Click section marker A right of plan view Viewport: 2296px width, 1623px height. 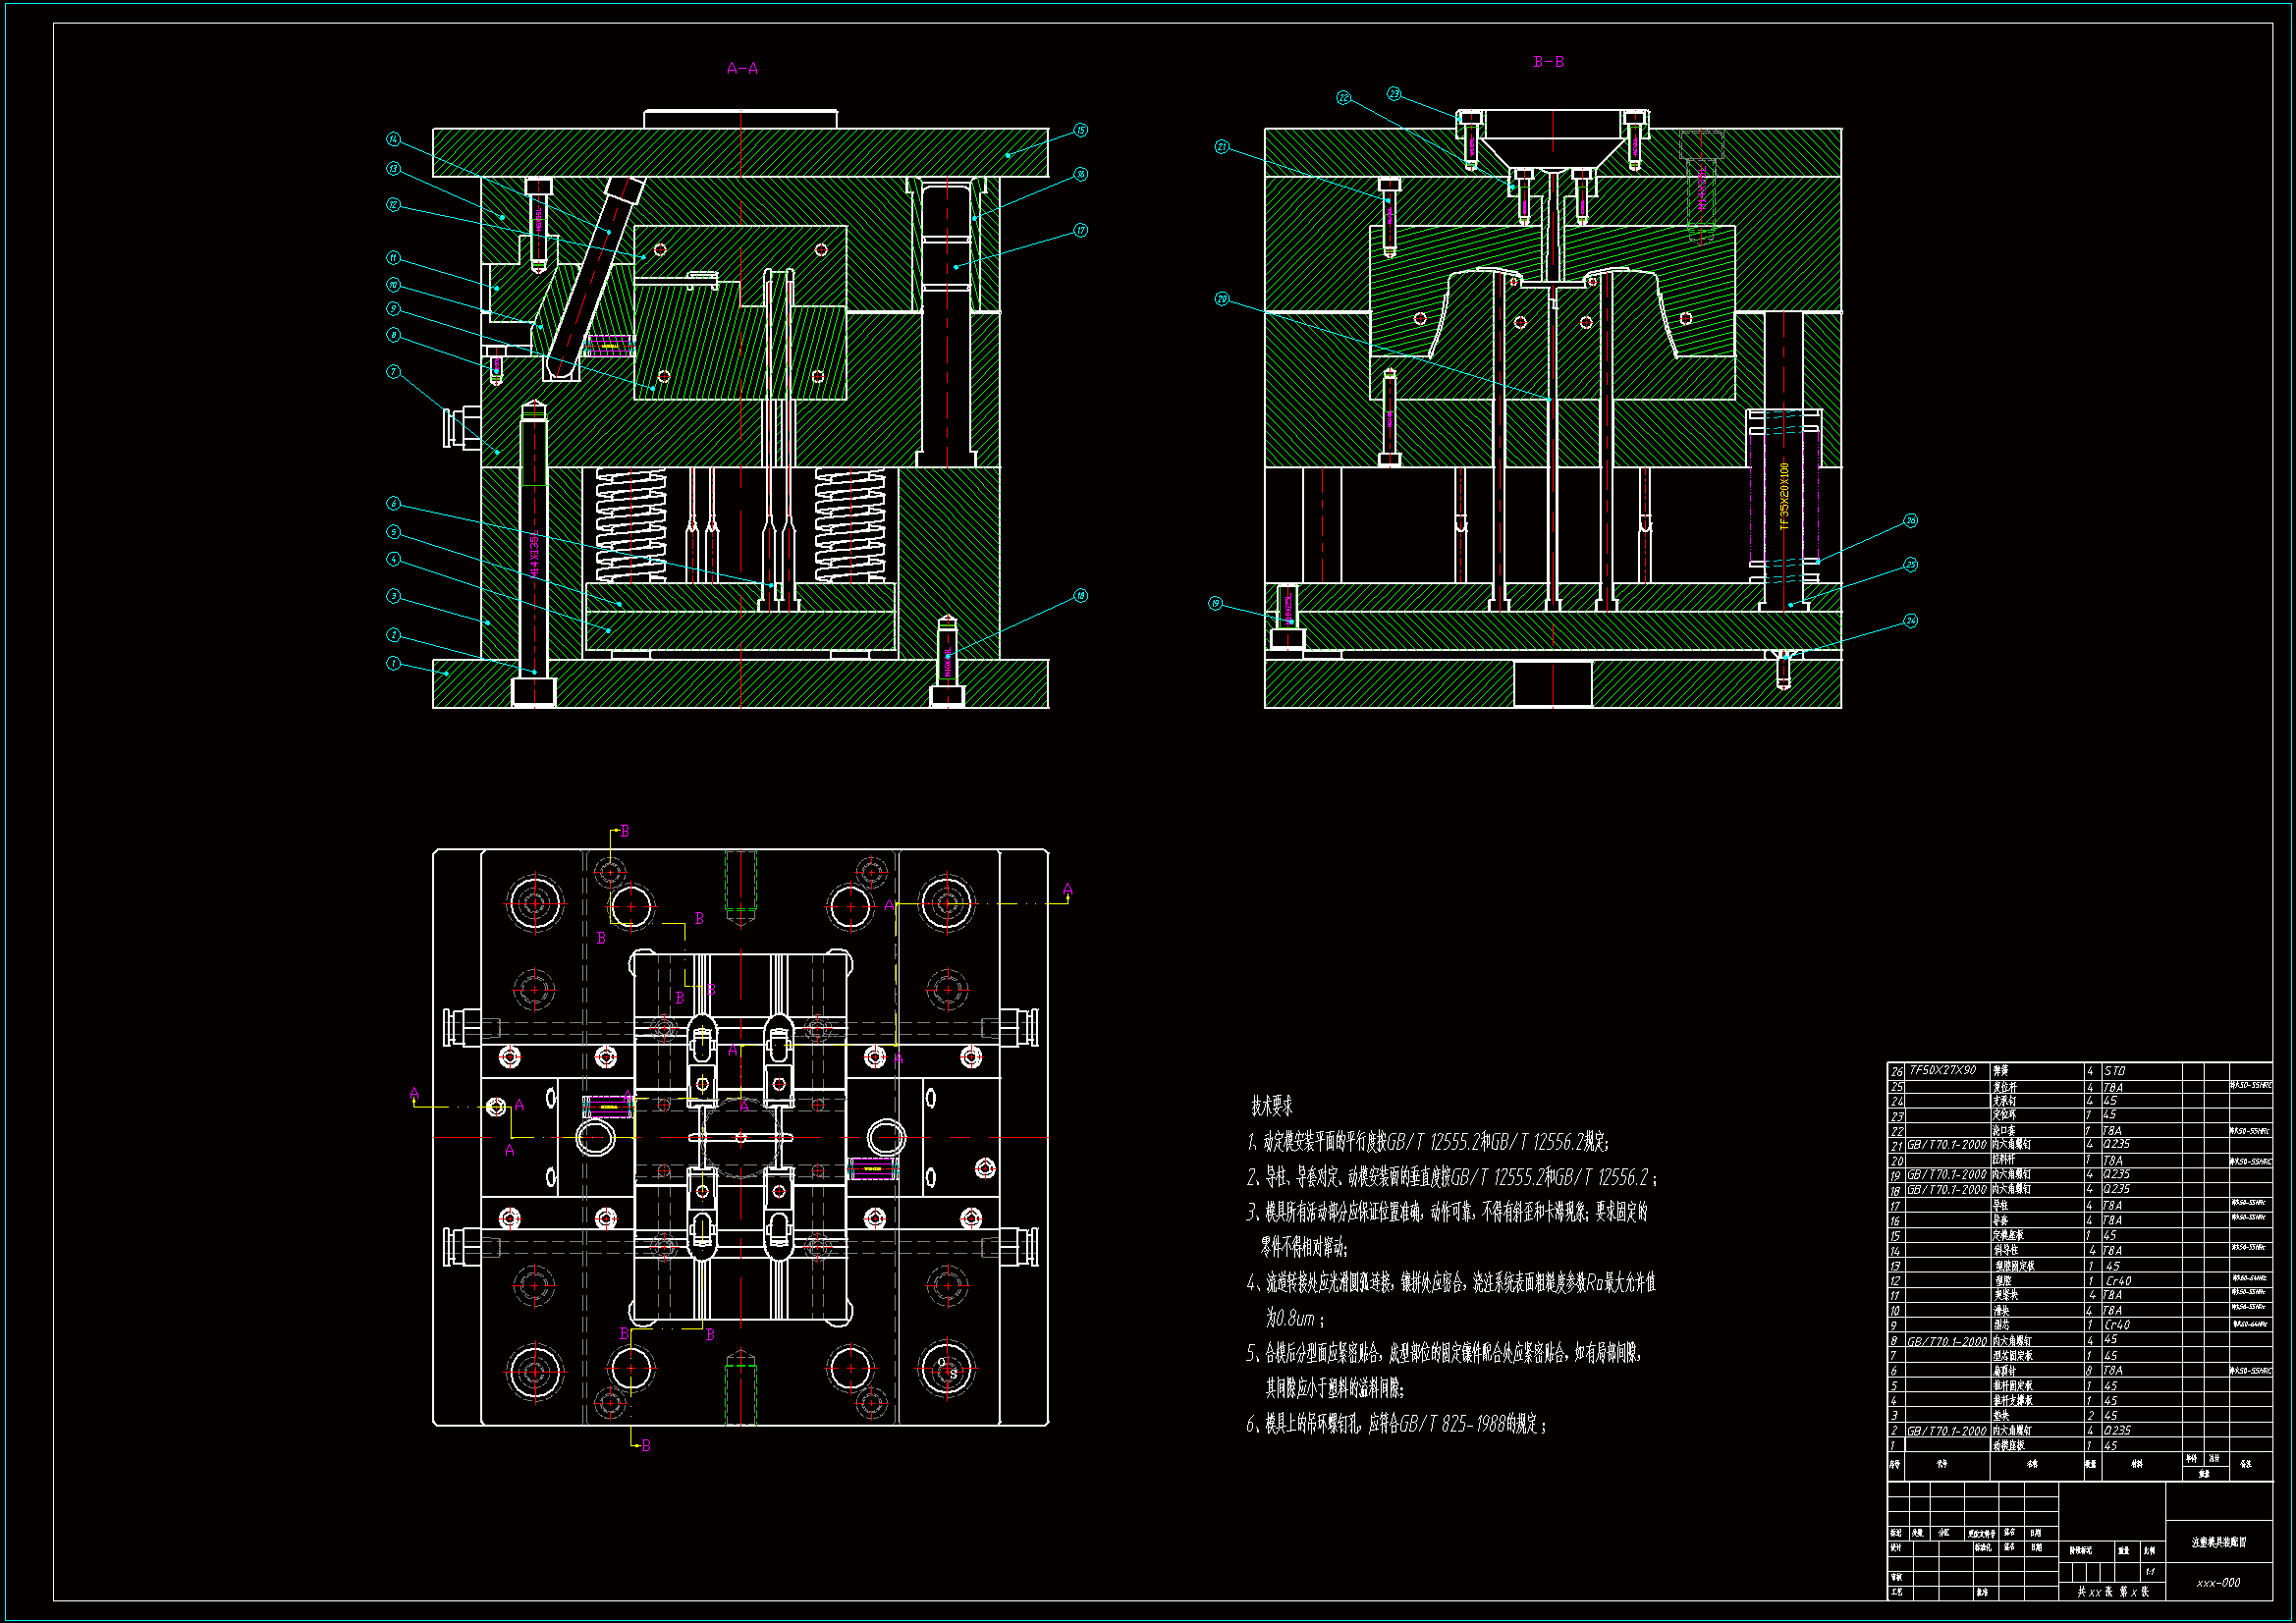pyautogui.click(x=1067, y=889)
